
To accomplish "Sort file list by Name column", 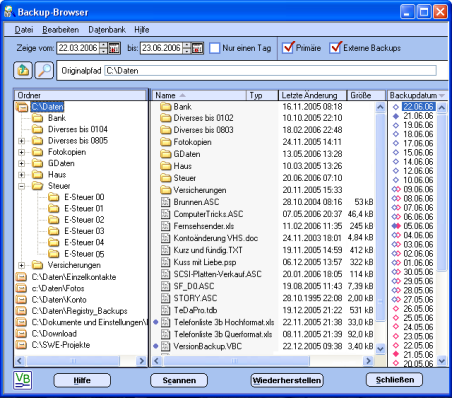I will (x=199, y=95).
